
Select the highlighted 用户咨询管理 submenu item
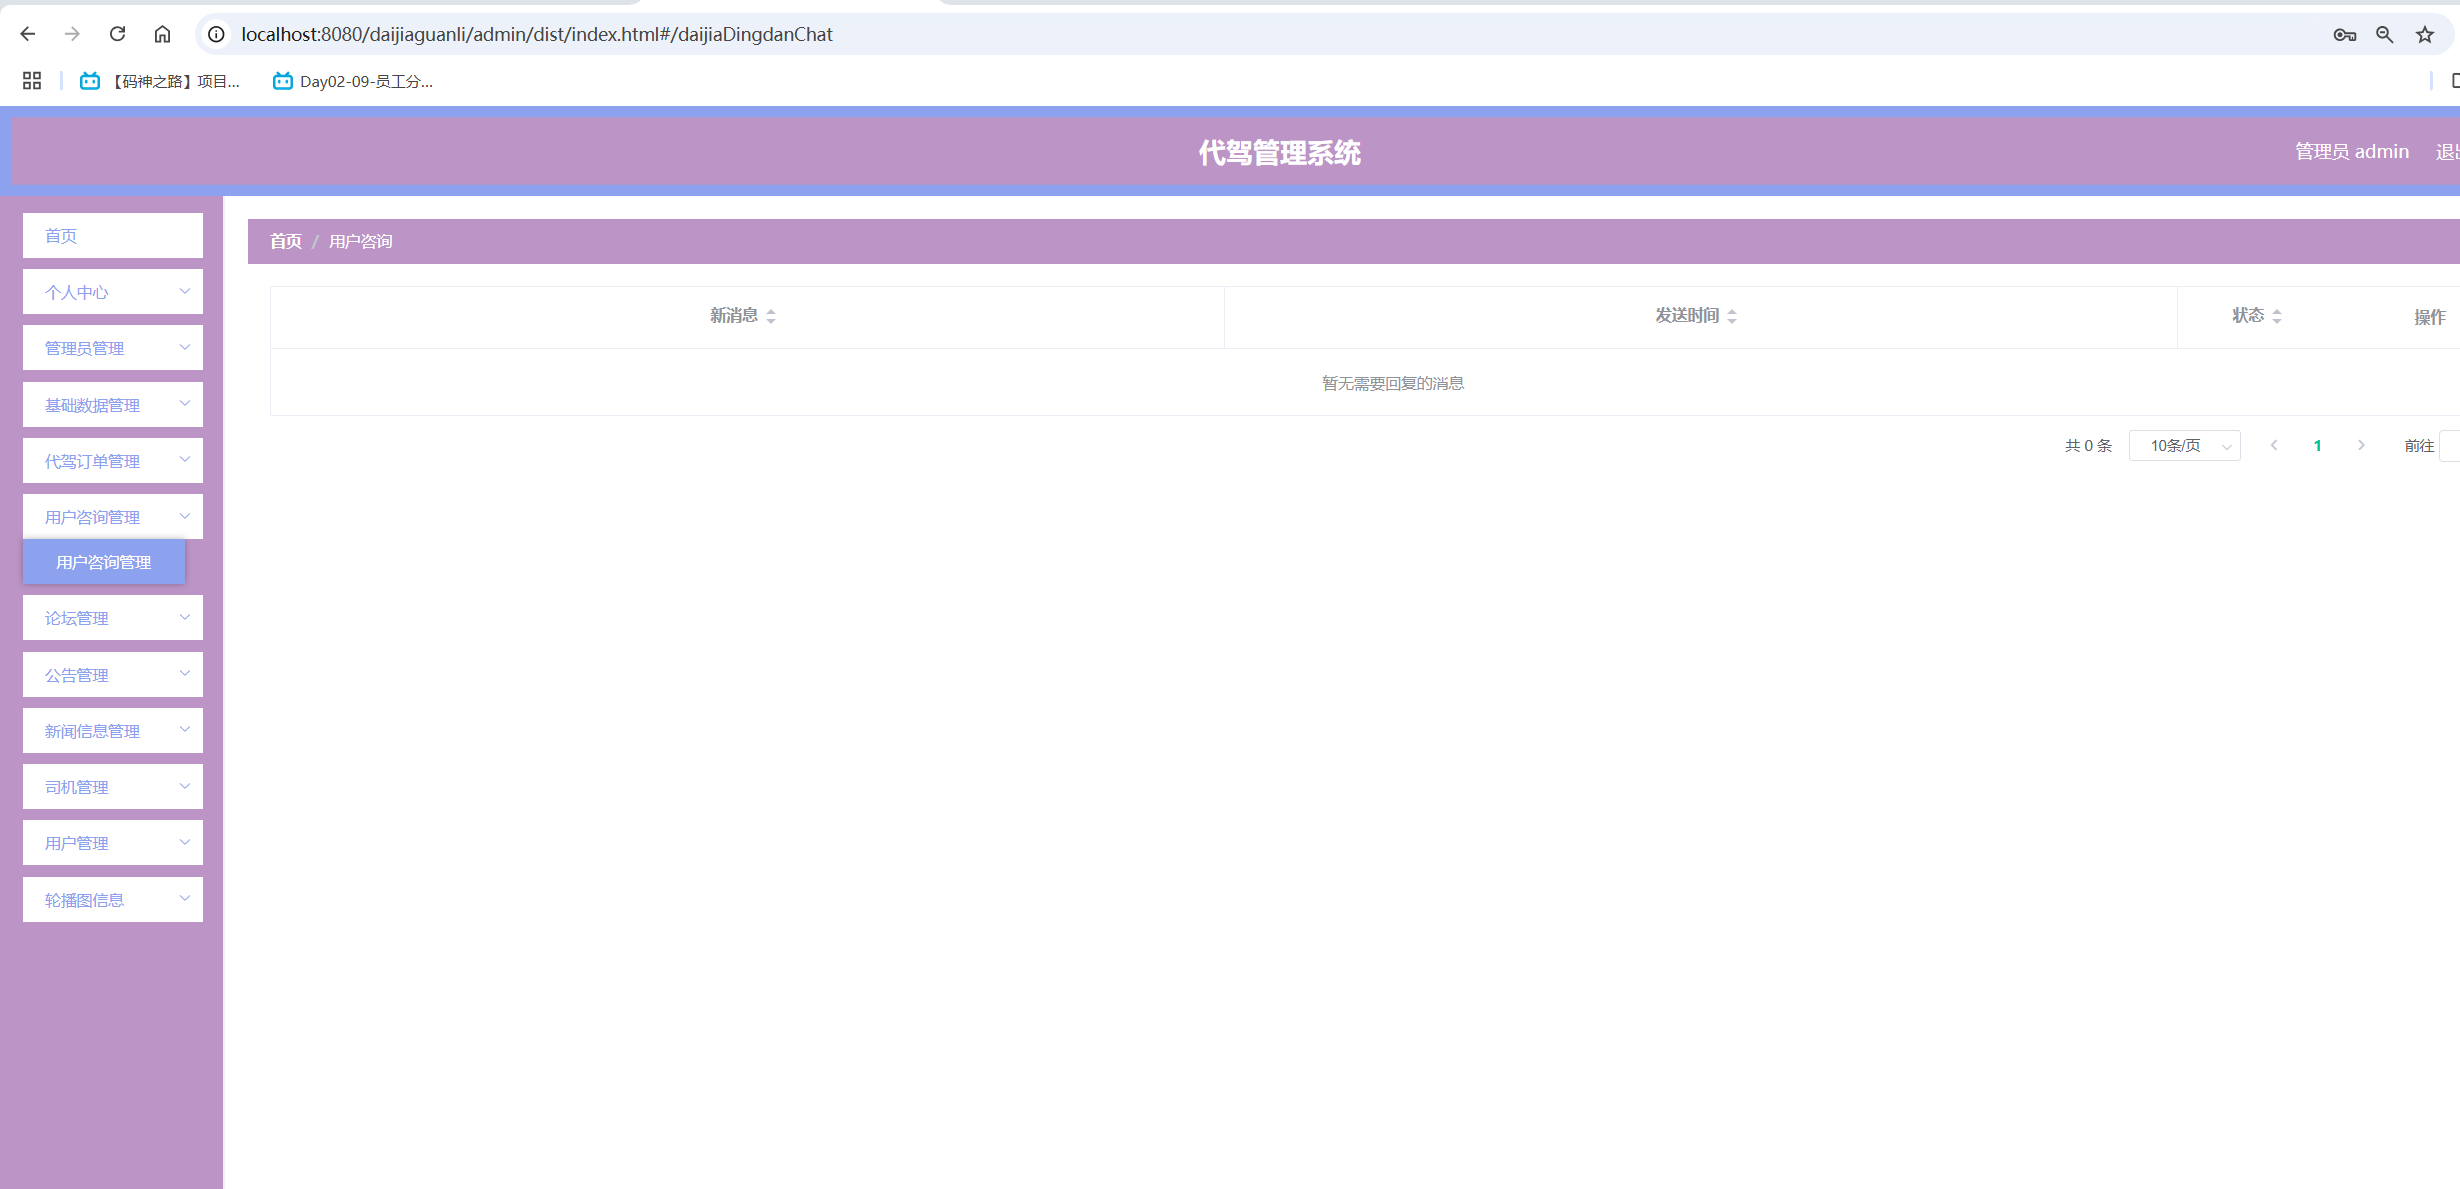[x=104, y=562]
